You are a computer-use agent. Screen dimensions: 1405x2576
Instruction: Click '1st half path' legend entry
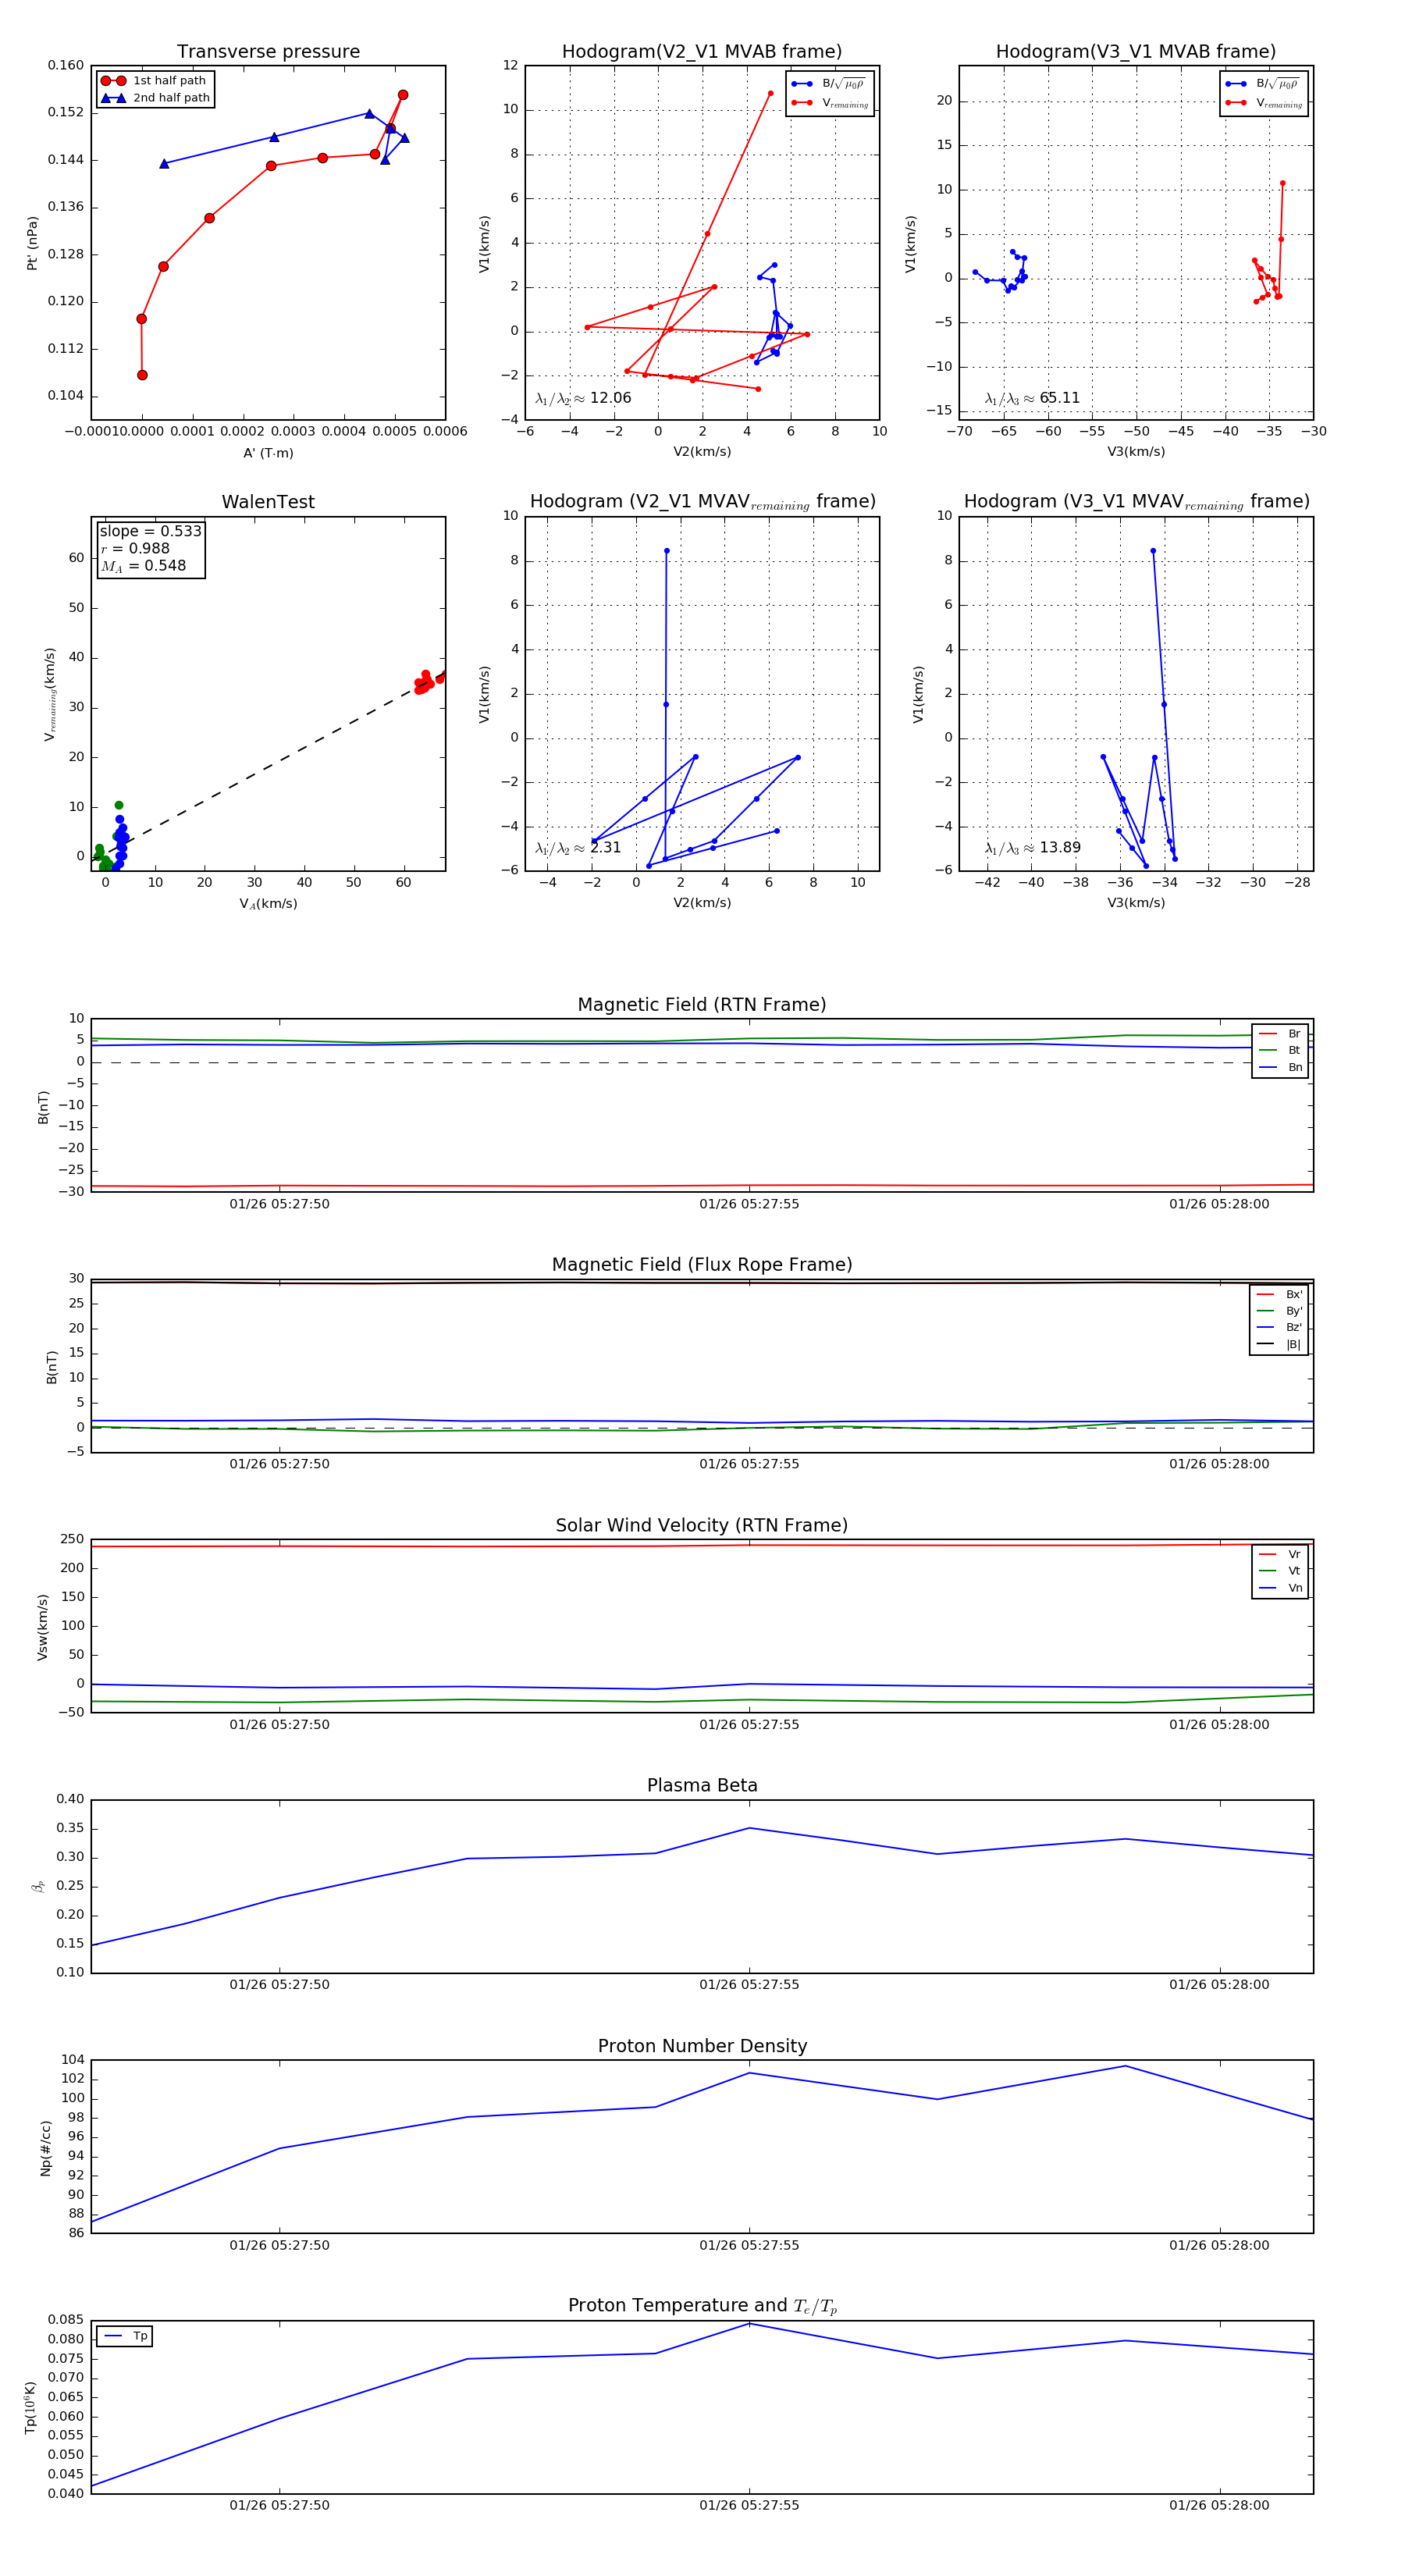155,81
